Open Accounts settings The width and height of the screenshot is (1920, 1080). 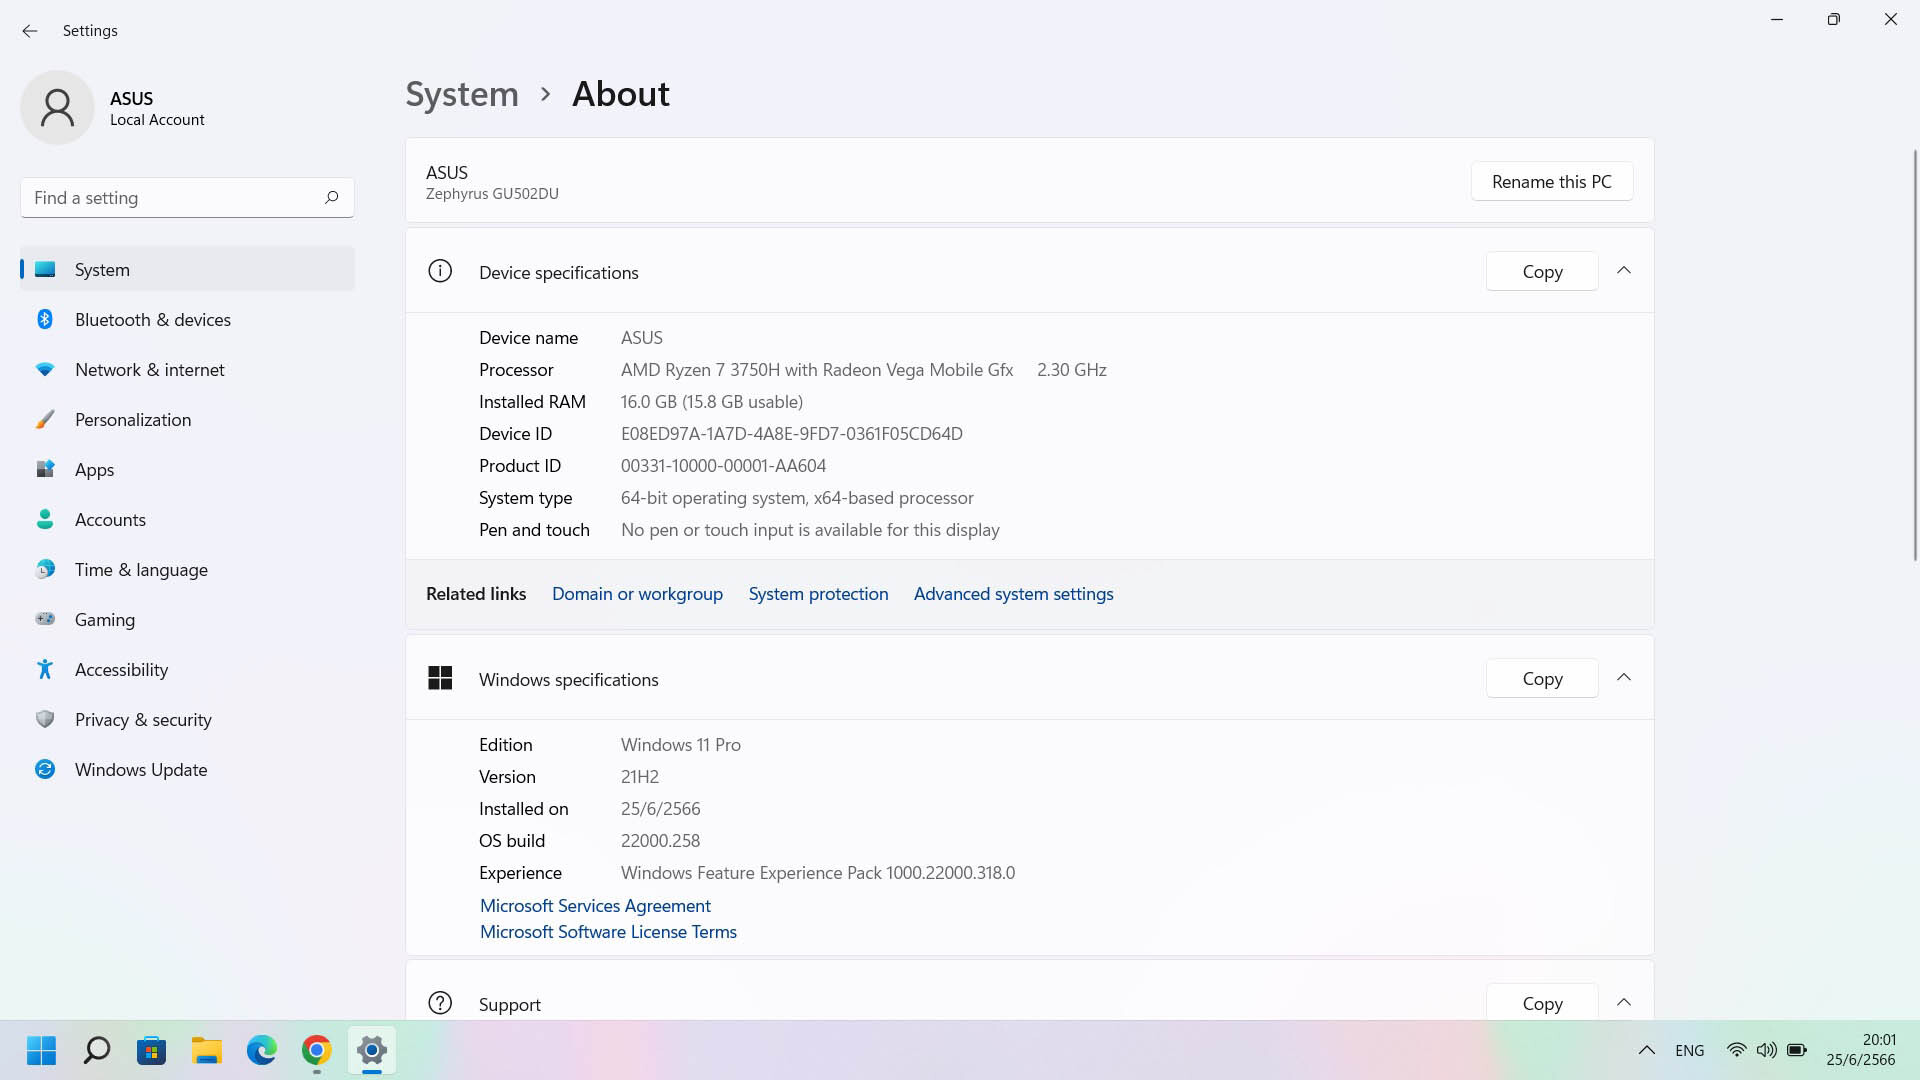click(187, 519)
